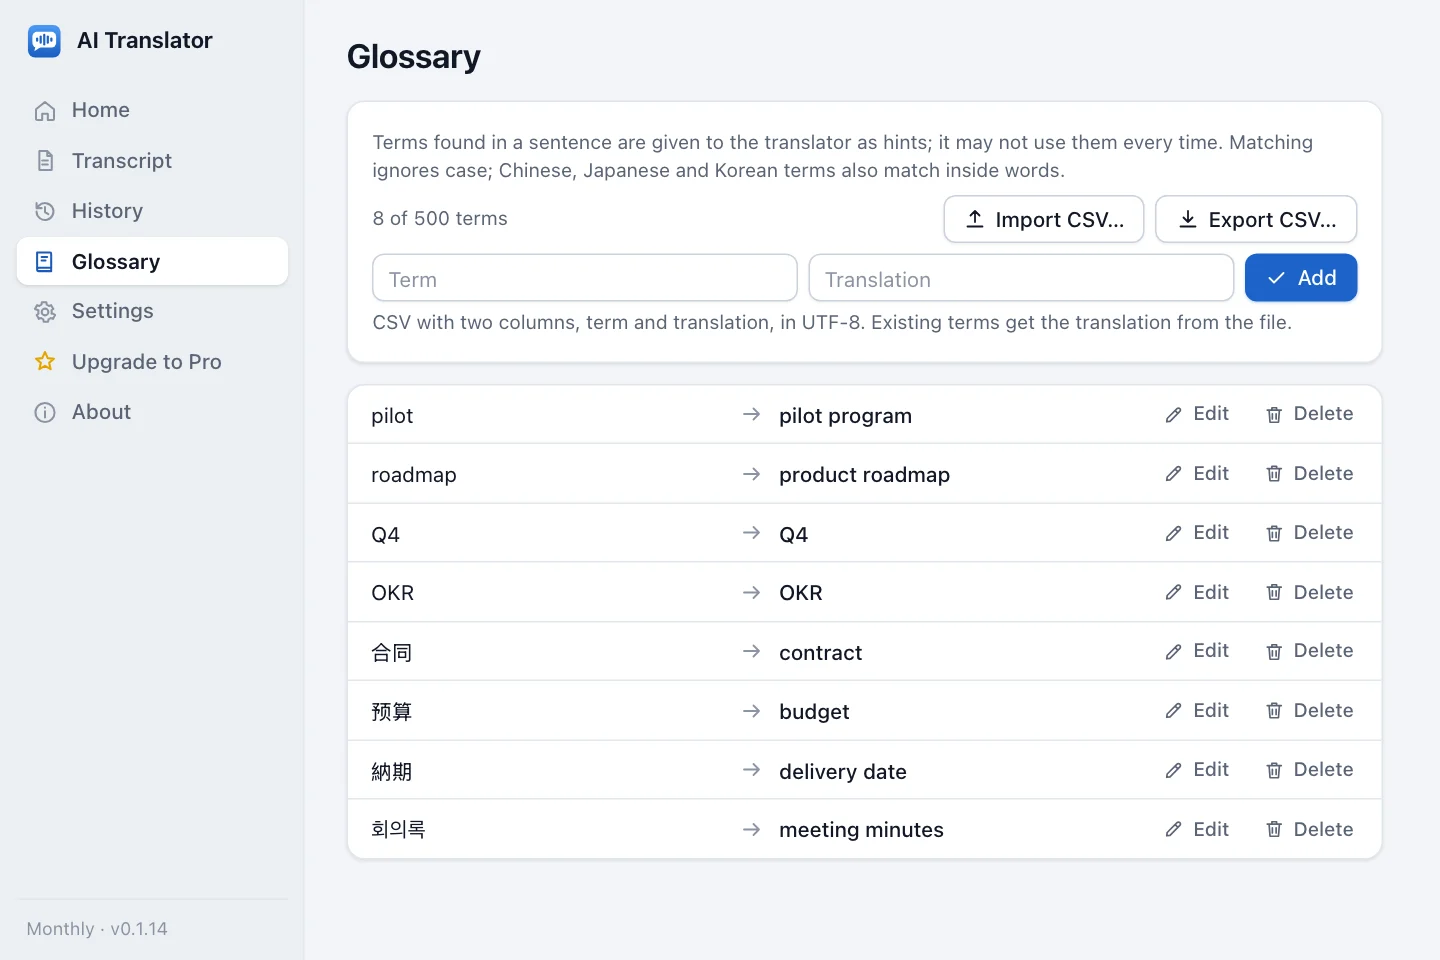Edit the 회의록 meeting minutes entry

pos(1197,829)
